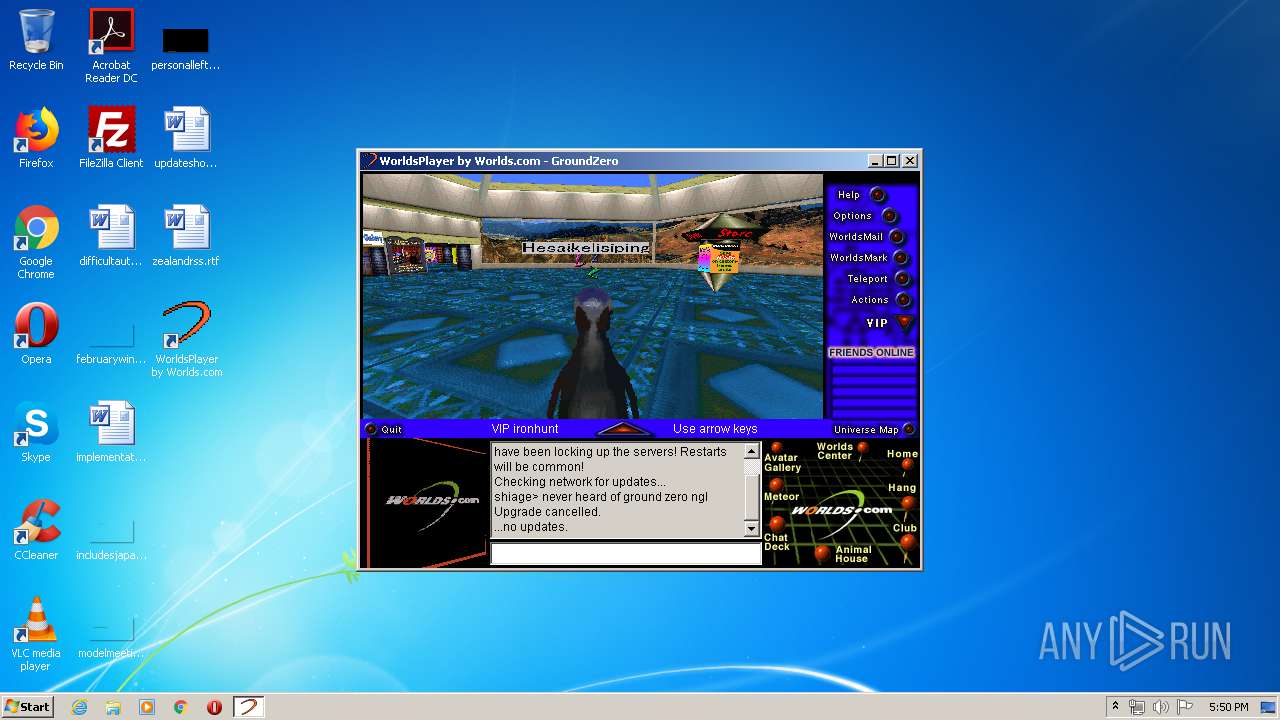The width and height of the screenshot is (1280, 720).
Task: Click the 5:50 PM taskbar clock
Action: coord(1228,707)
